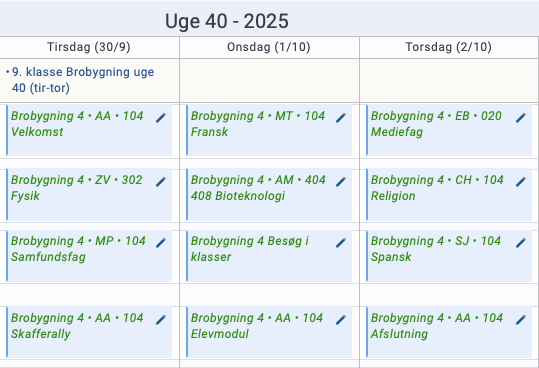
Task: Edit the Velkomst lesson pencil icon
Action: (161, 118)
